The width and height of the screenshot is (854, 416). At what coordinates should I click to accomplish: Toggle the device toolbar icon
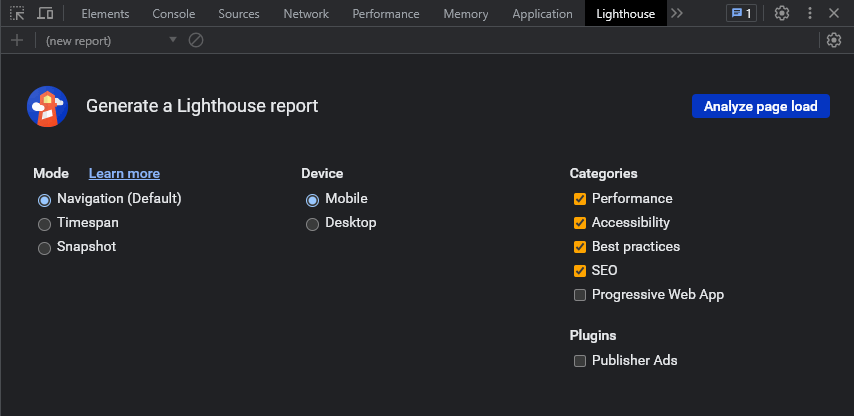click(x=45, y=14)
